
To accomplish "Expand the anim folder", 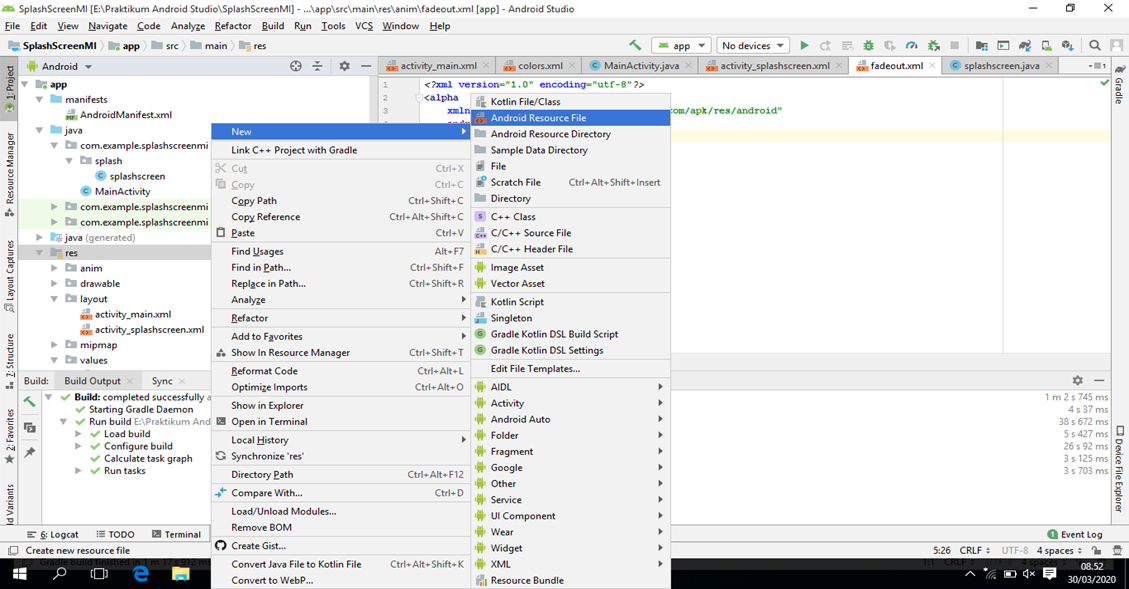I will (54, 268).
